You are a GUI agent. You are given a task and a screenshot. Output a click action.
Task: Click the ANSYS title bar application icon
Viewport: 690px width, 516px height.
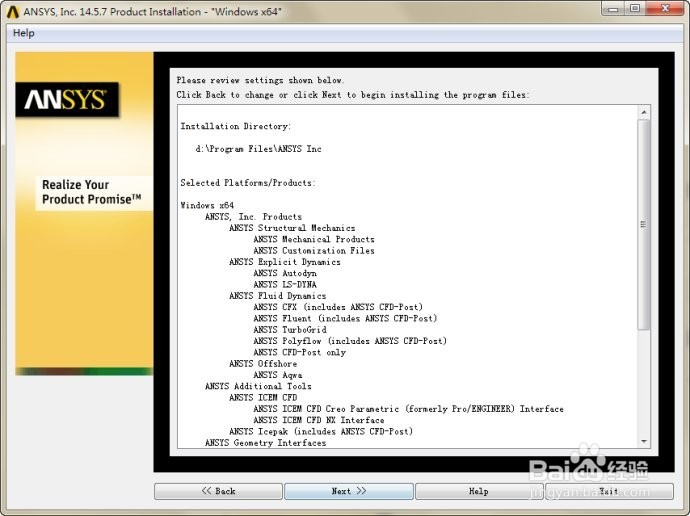(x=13, y=12)
